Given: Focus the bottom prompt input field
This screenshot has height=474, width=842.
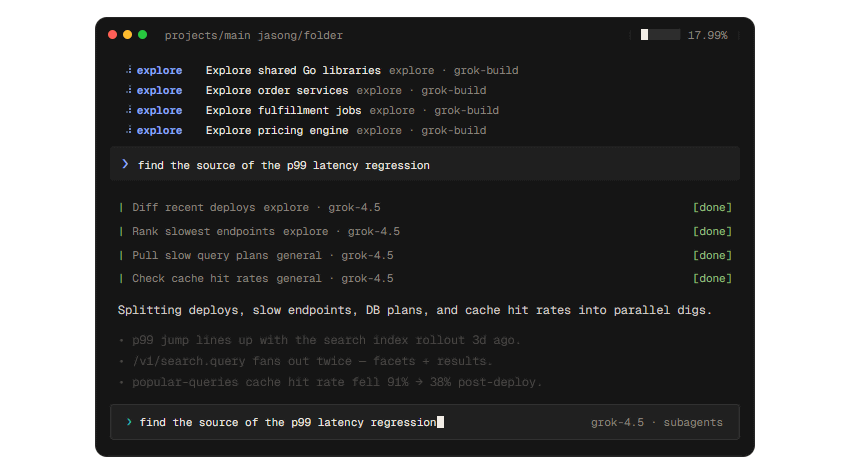Looking at the screenshot, I should pos(425,422).
